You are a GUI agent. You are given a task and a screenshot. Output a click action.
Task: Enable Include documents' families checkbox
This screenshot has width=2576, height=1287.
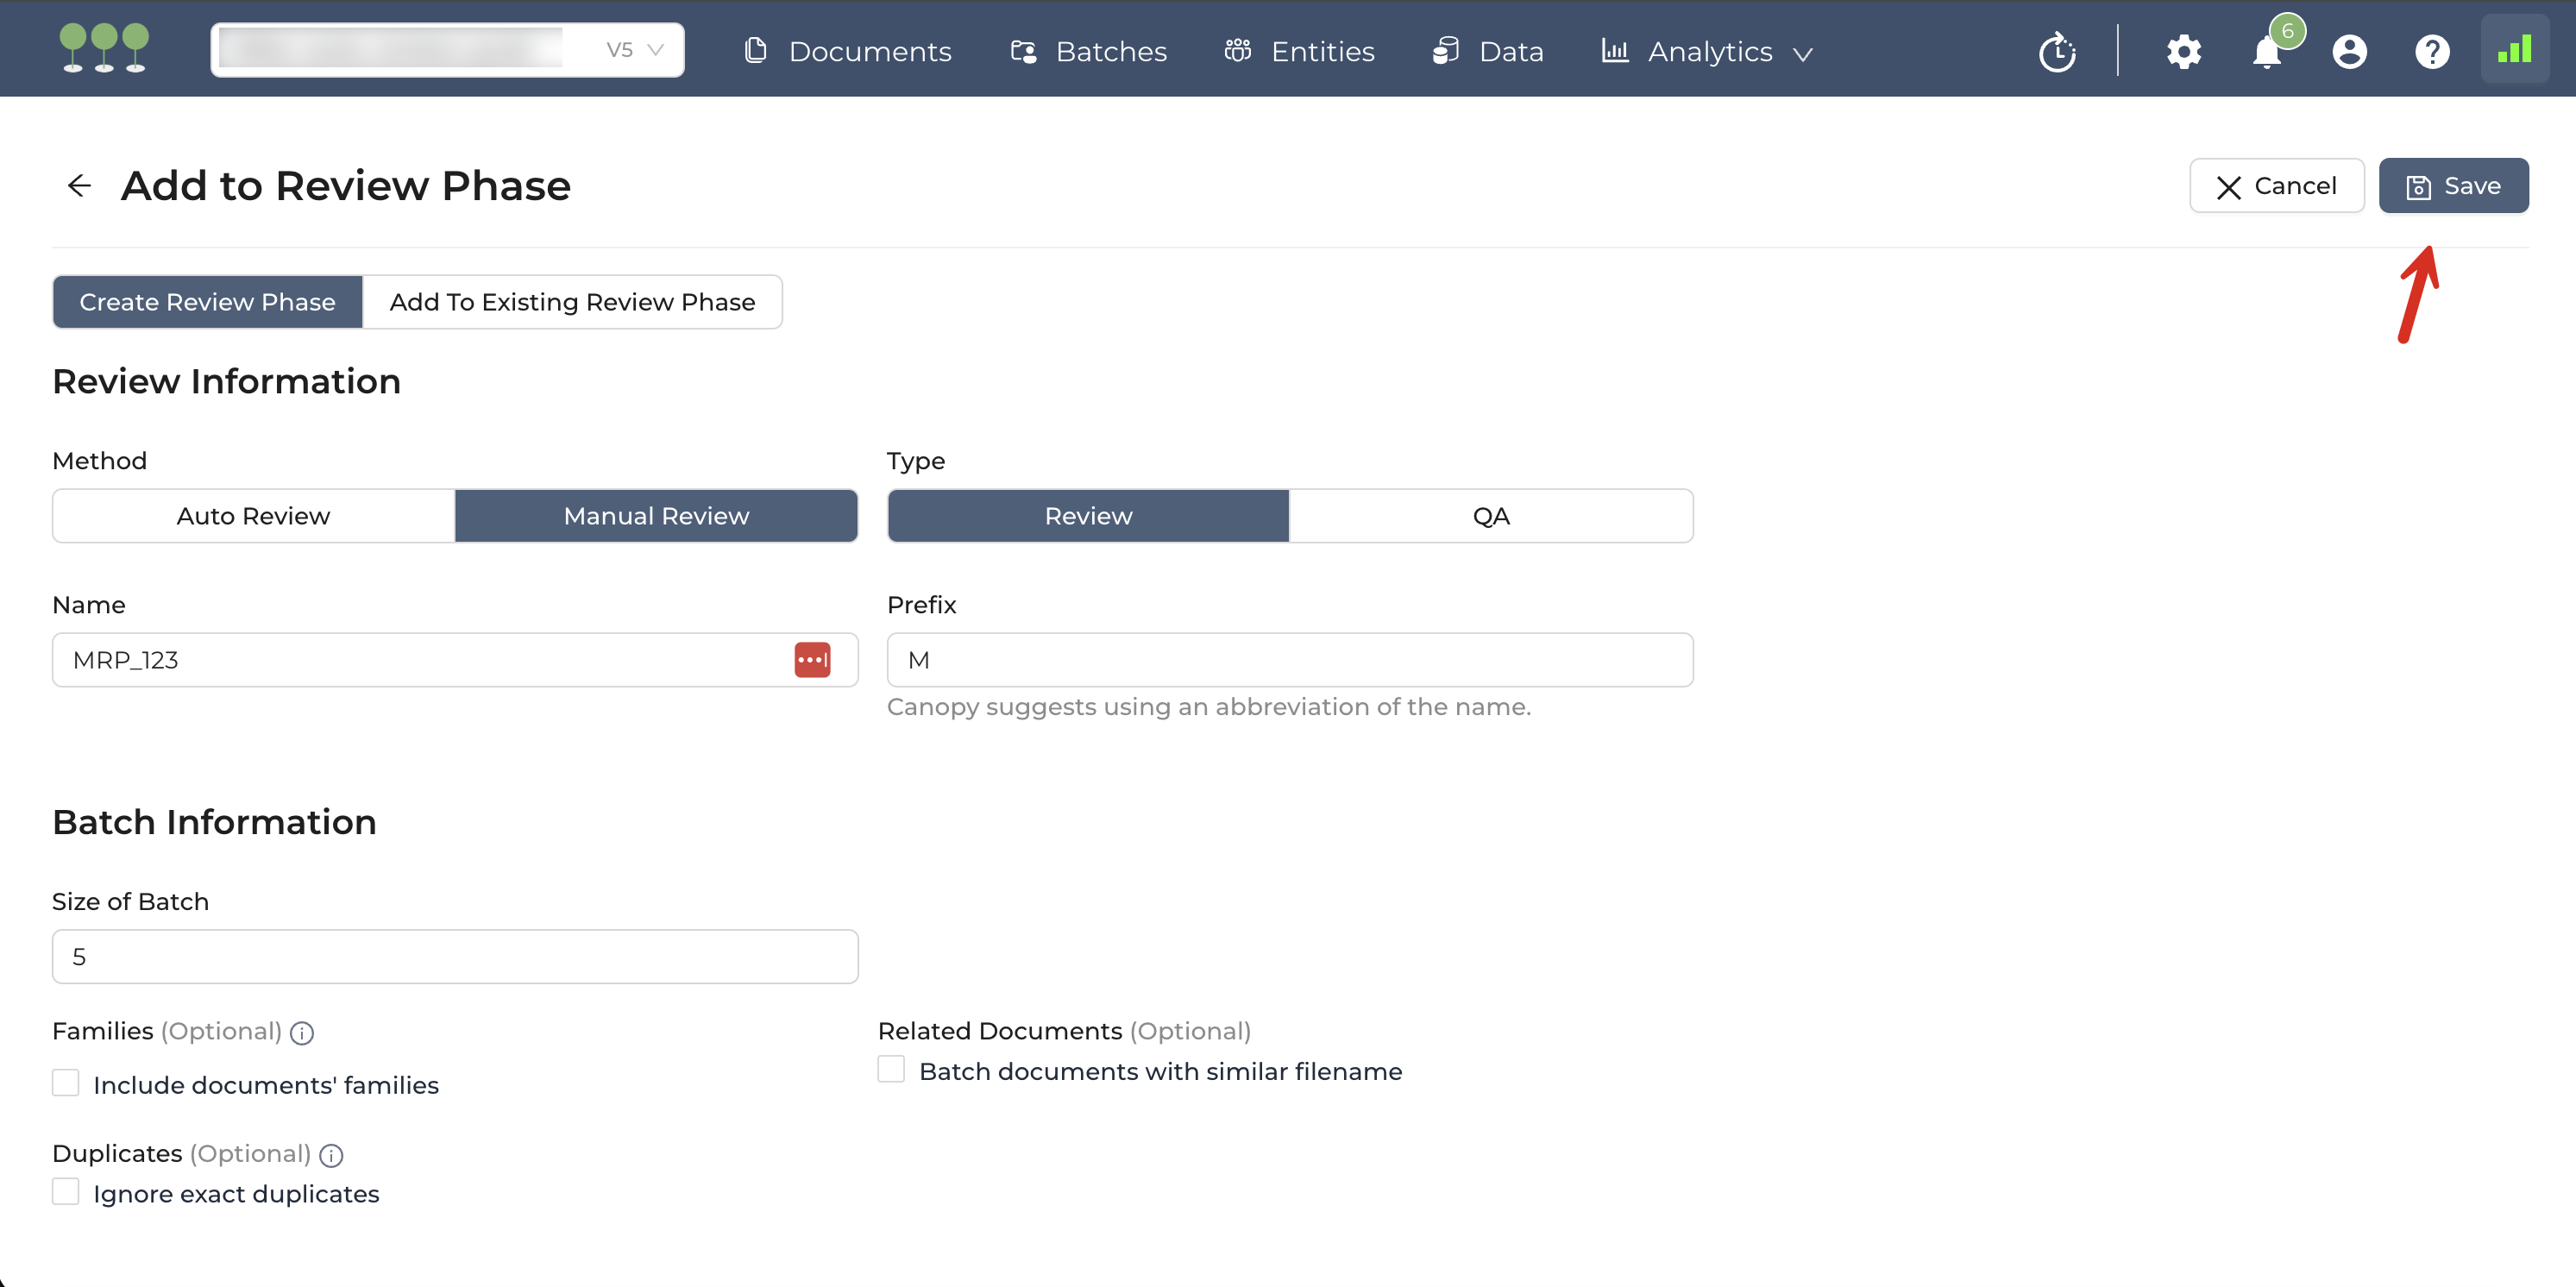pos(66,1083)
